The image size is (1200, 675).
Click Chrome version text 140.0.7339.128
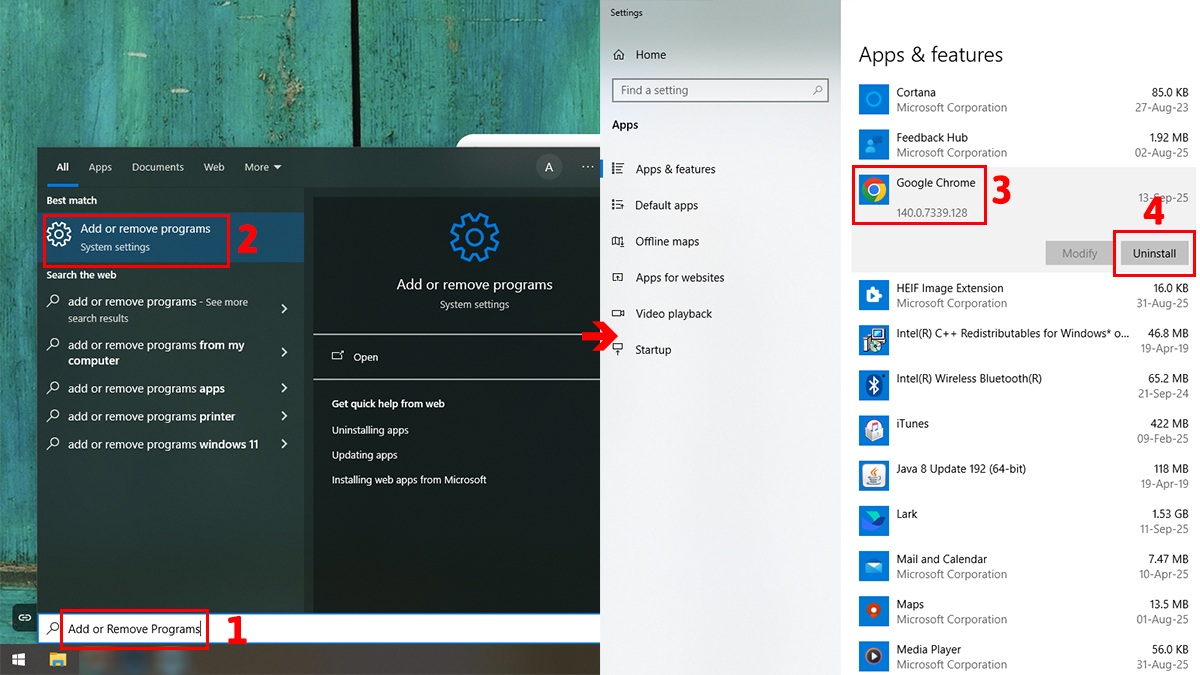(x=932, y=213)
